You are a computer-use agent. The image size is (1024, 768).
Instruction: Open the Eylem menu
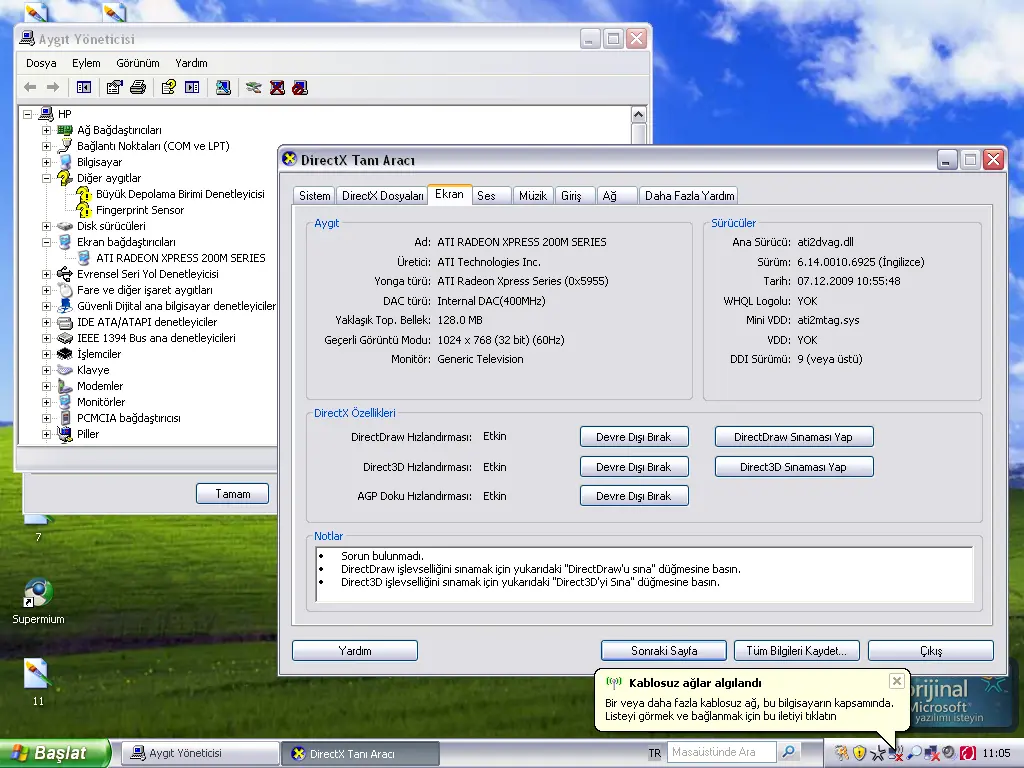[x=86, y=63]
